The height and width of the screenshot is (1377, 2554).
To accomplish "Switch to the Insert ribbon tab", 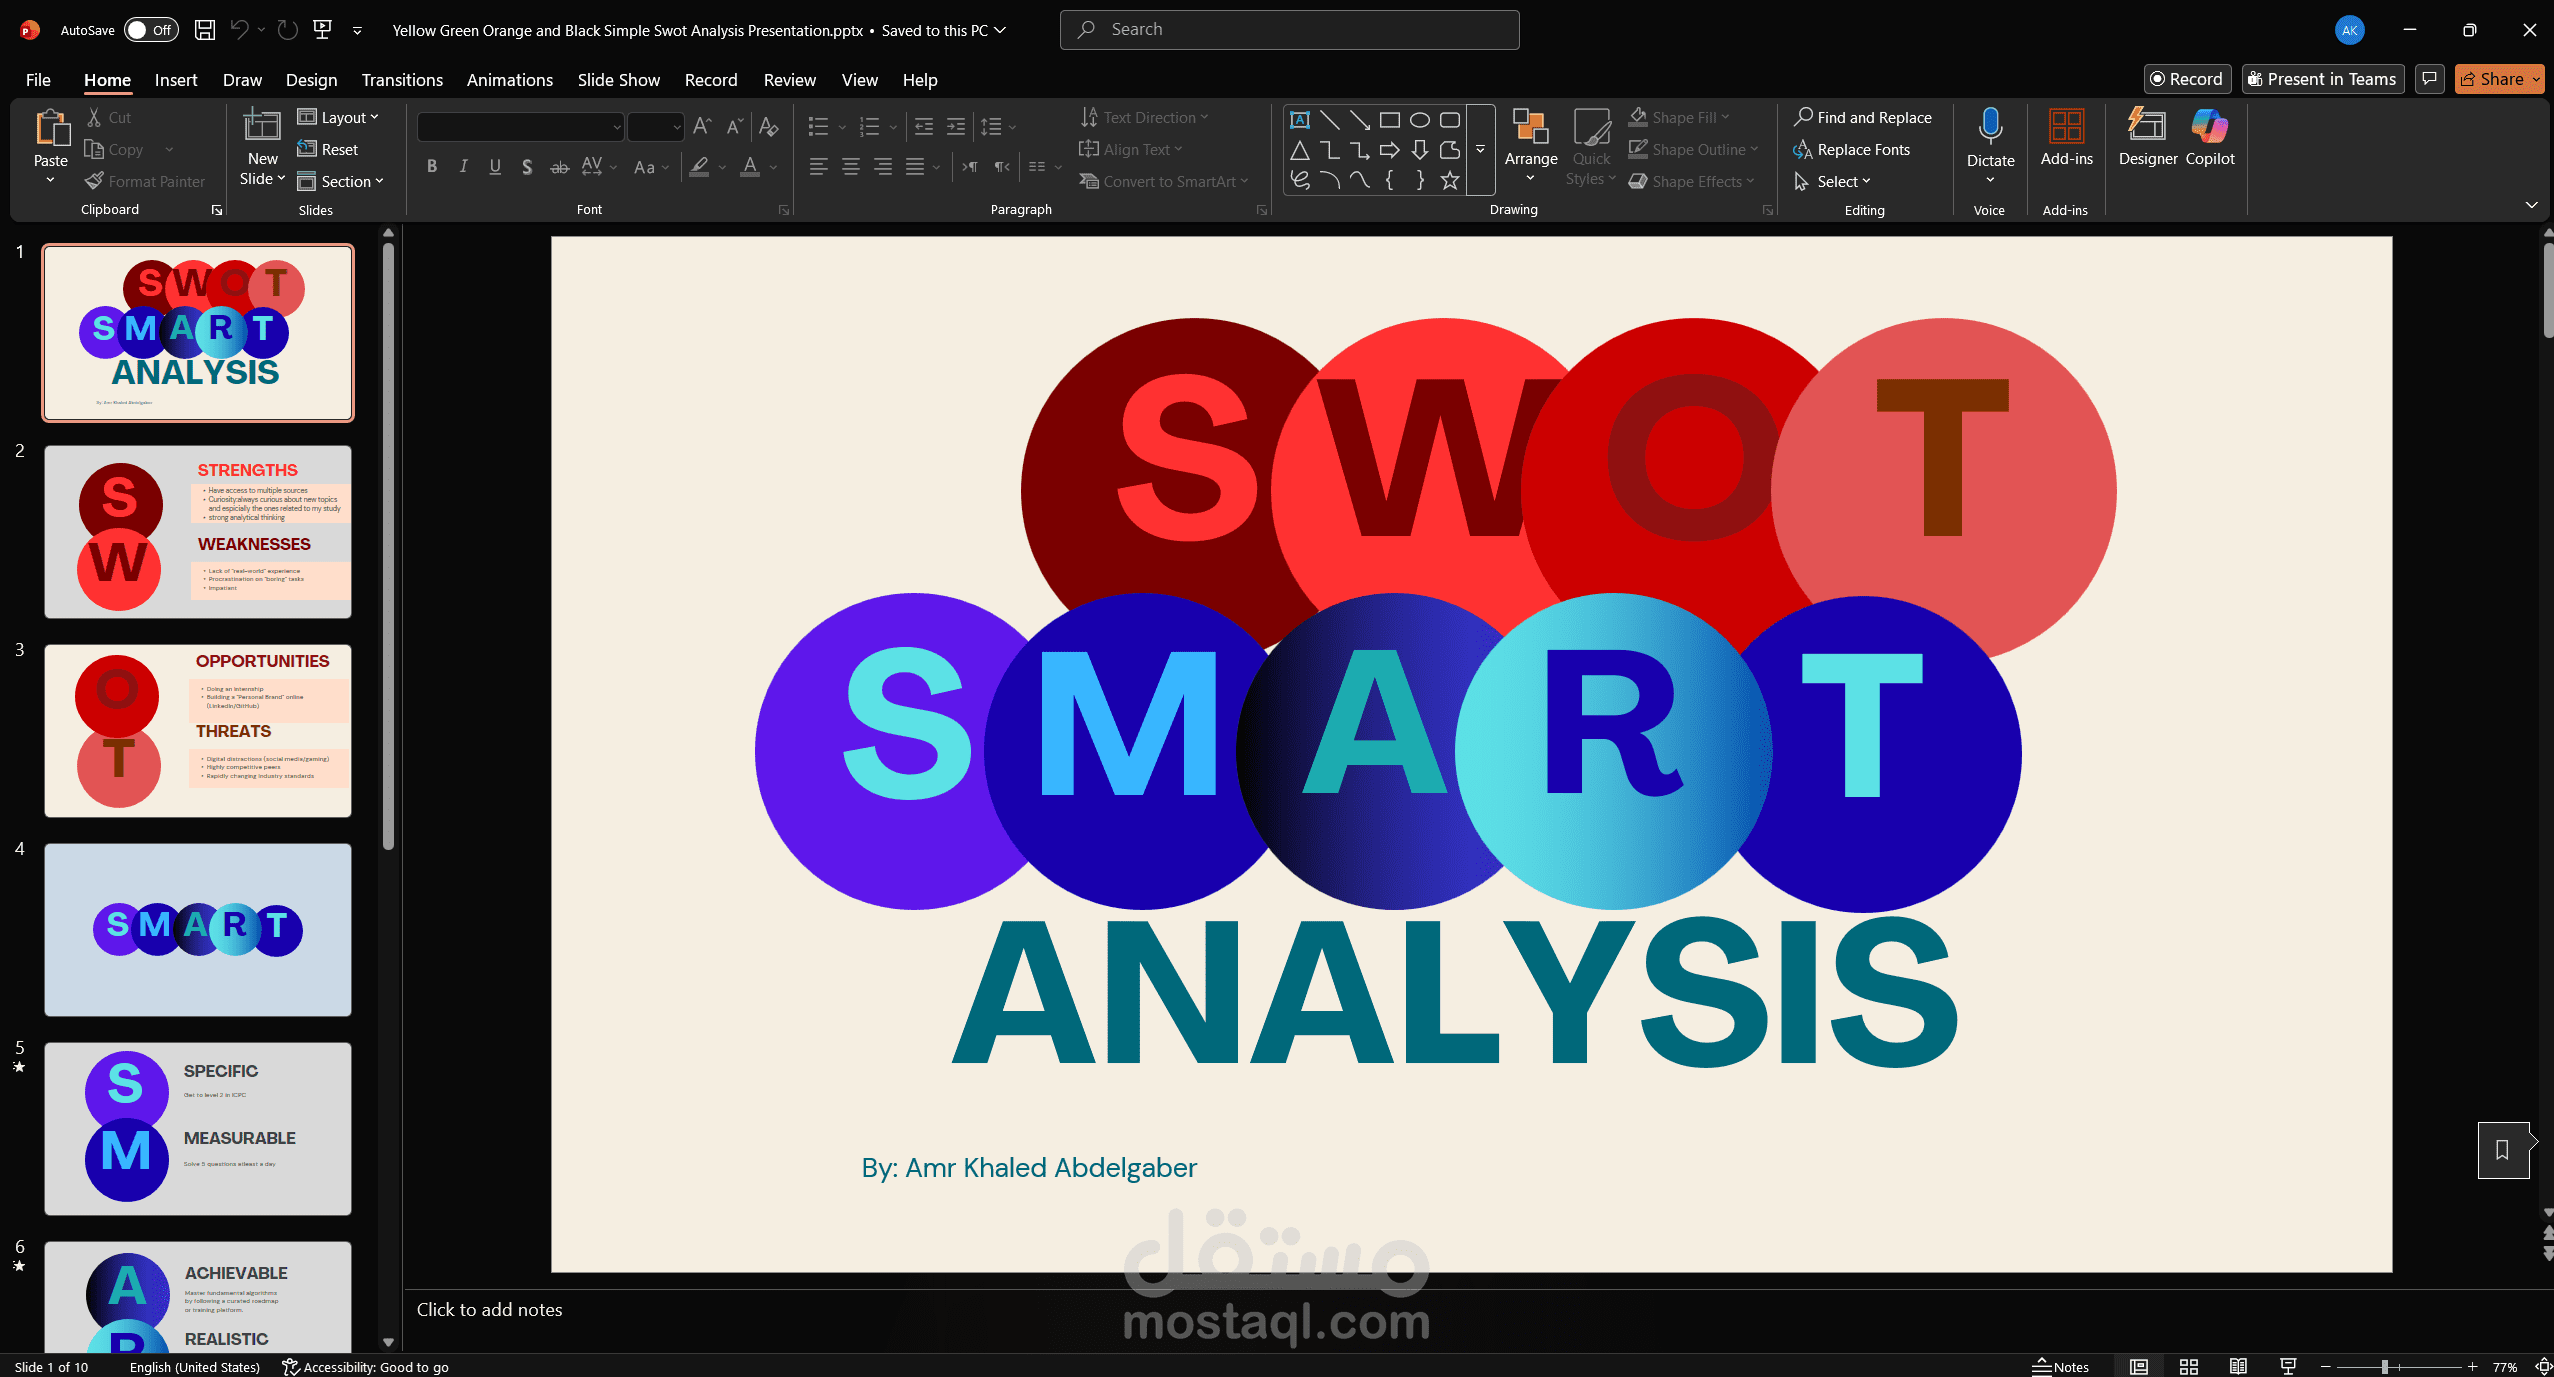I will tap(176, 80).
